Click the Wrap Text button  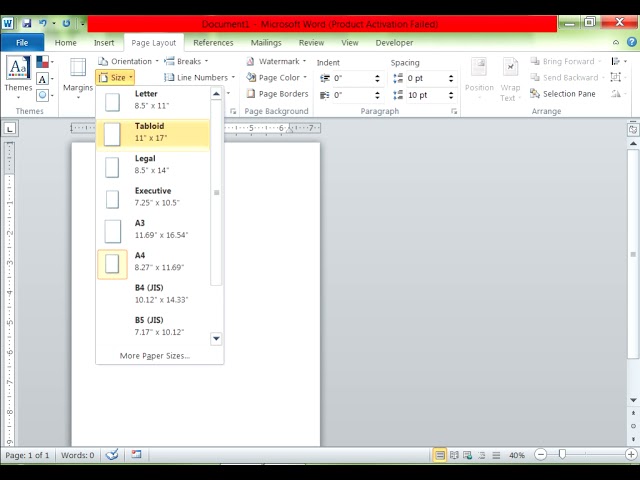point(510,79)
